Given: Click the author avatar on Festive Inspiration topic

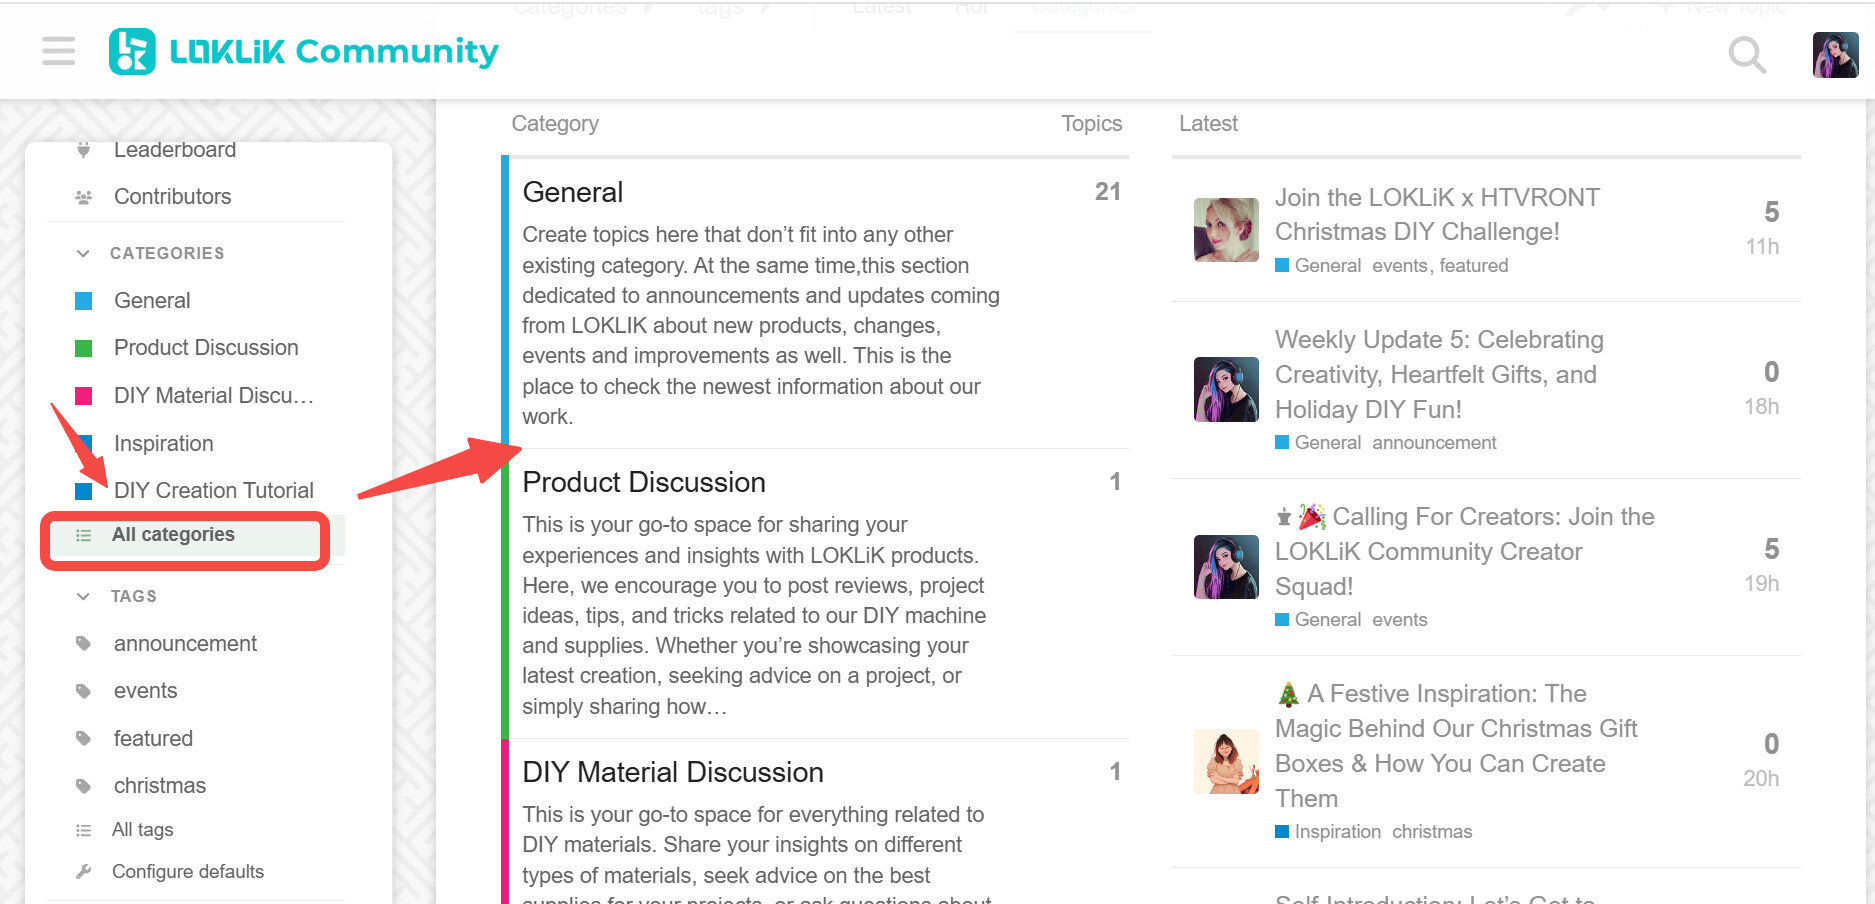Looking at the screenshot, I should 1226,762.
